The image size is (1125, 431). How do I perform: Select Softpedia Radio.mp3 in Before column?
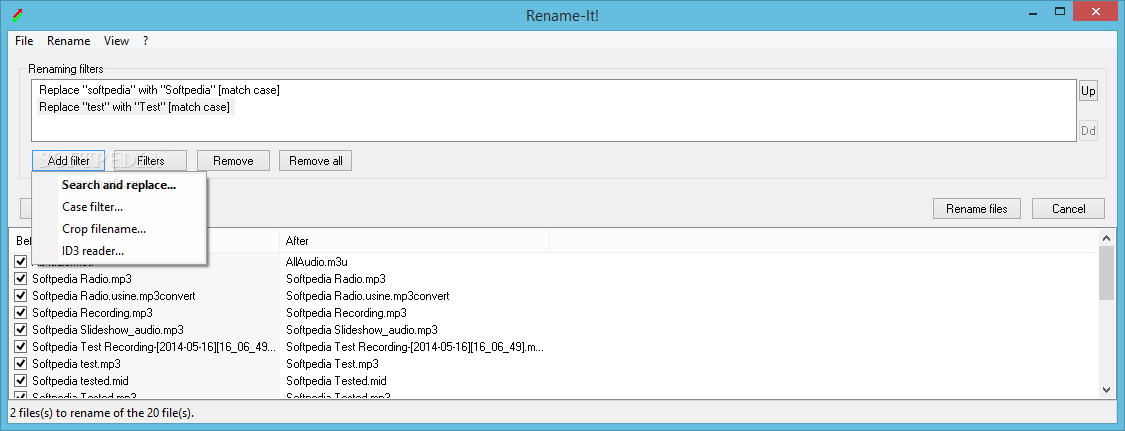pos(82,278)
